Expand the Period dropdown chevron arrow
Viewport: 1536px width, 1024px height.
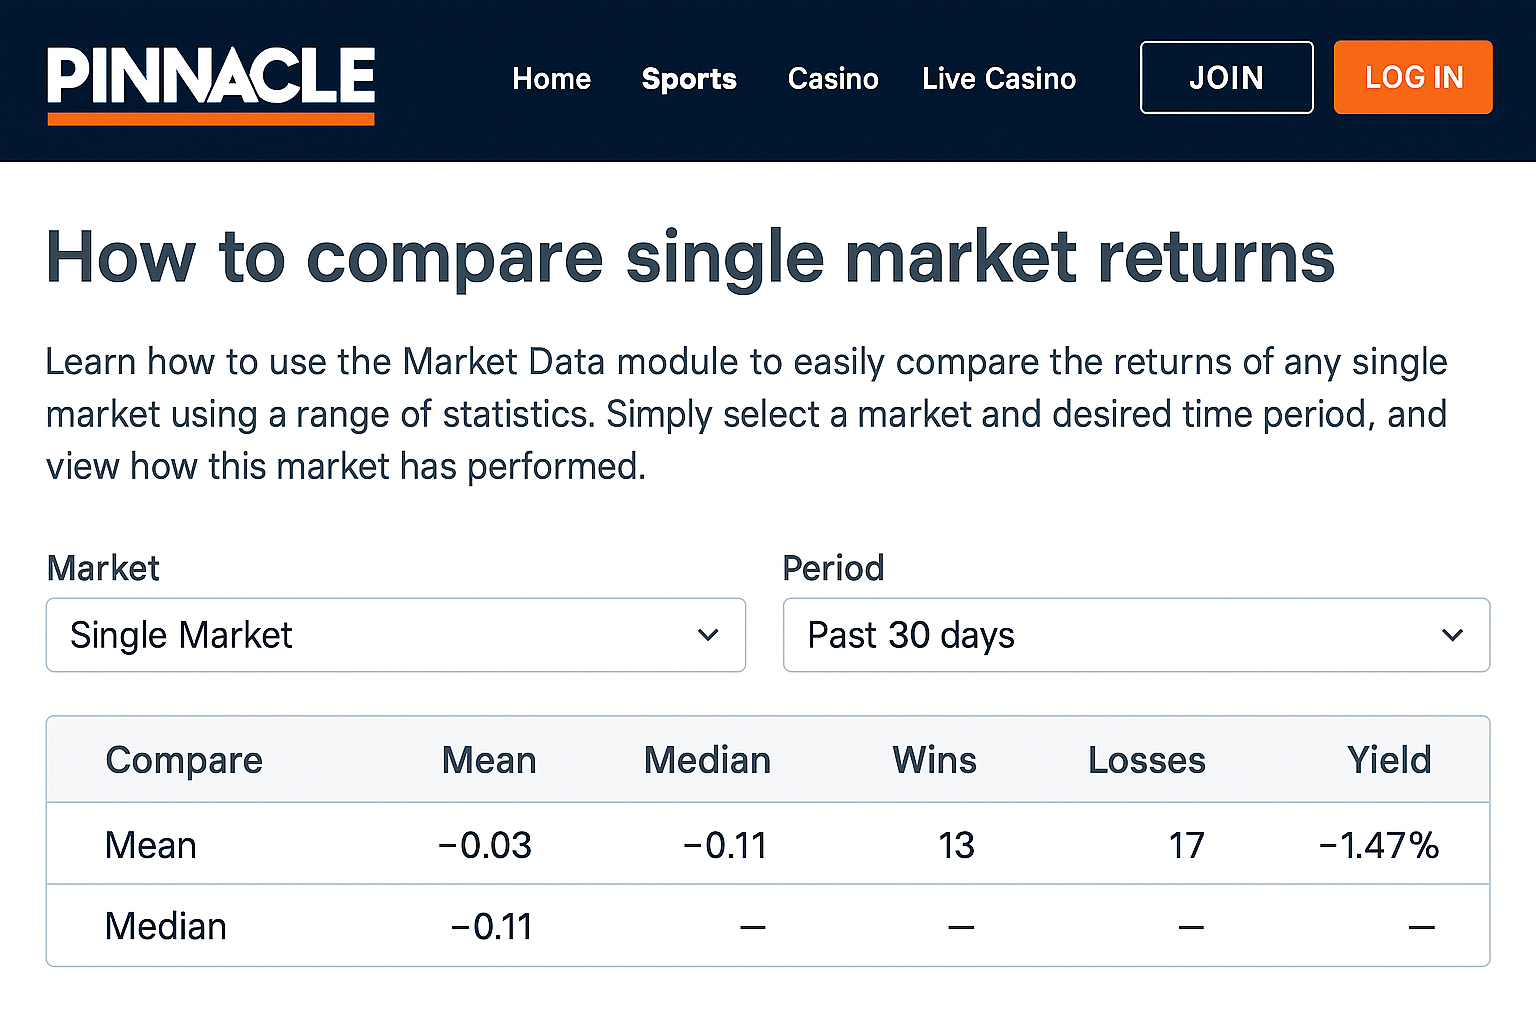pos(1452,635)
